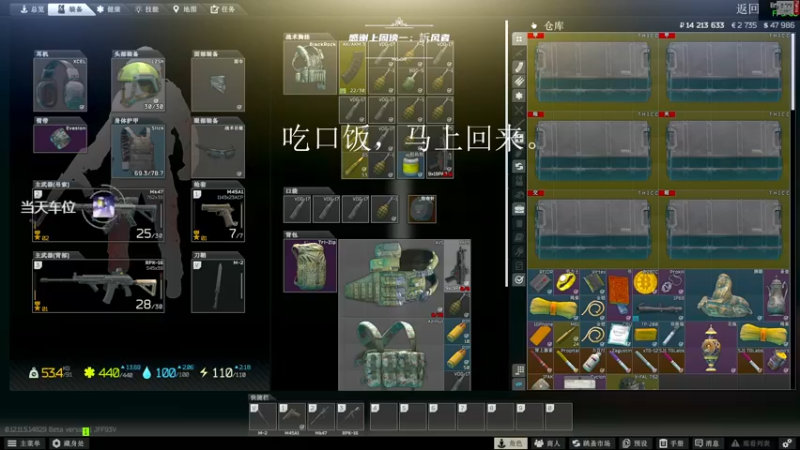Viewport: 800px width, 450px height.
Task: Click the stash all-items grid filter icon
Action: (x=519, y=39)
